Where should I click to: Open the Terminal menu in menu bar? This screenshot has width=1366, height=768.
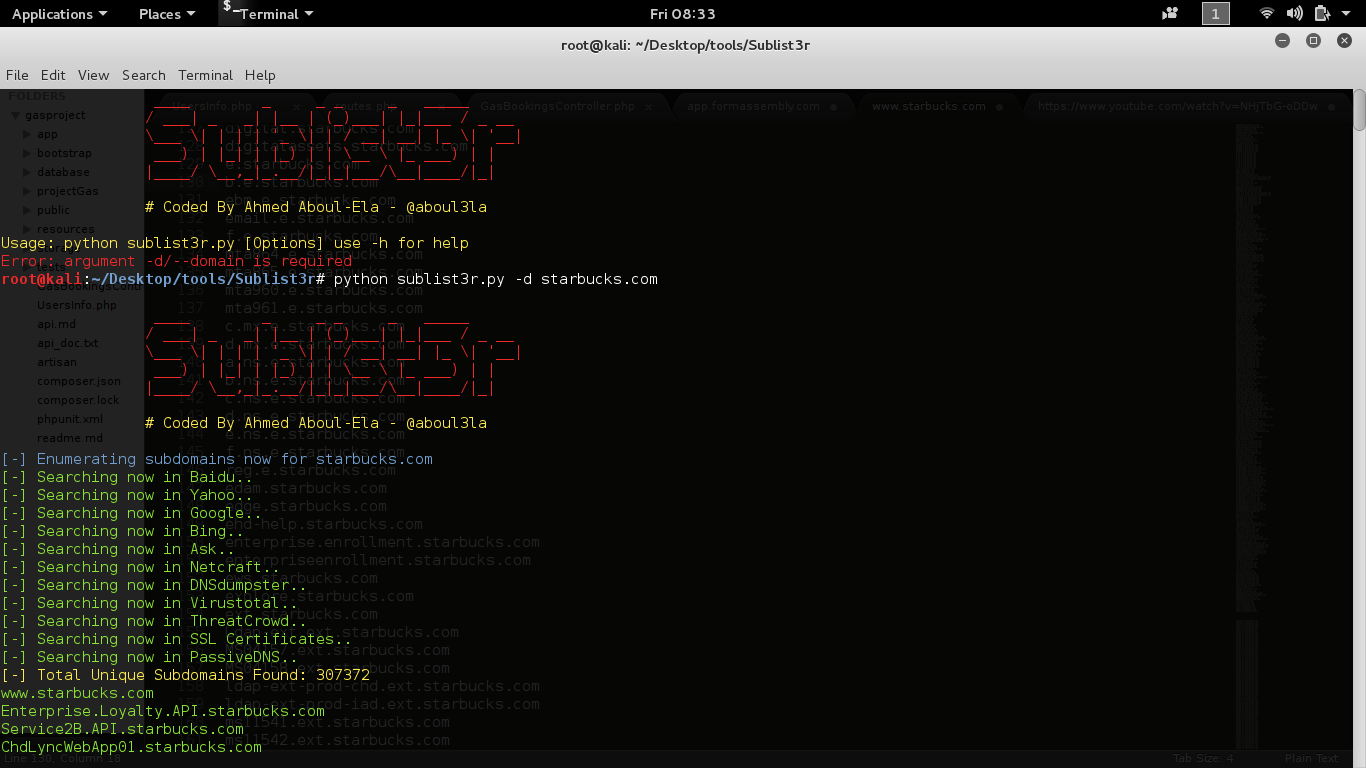[x=205, y=75]
